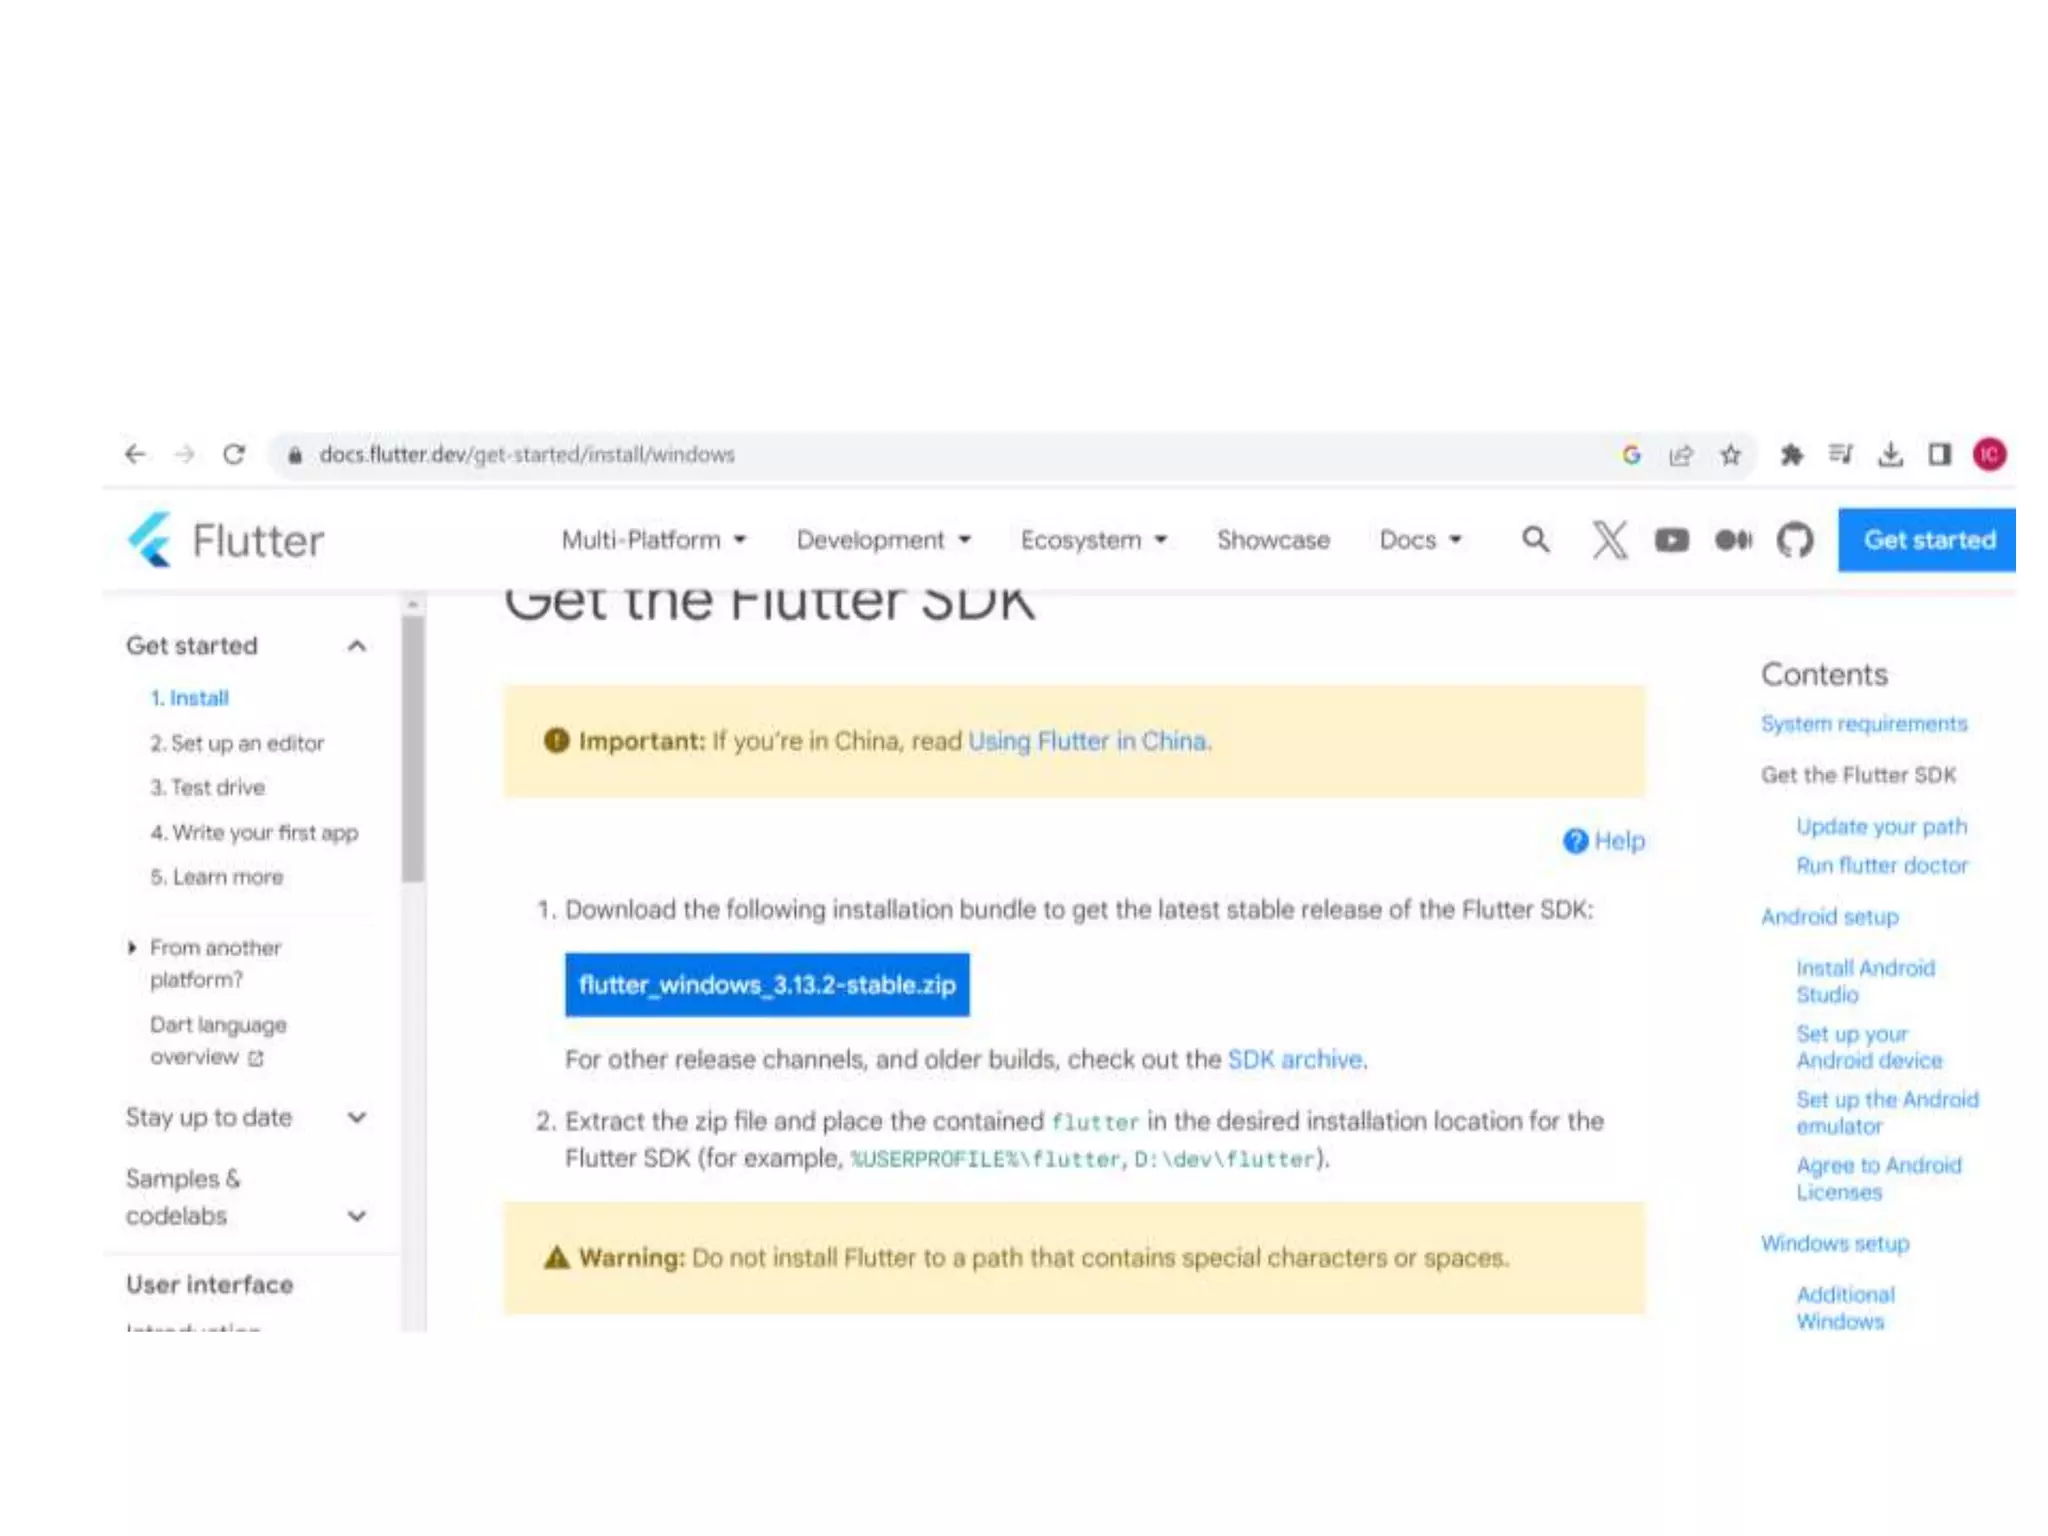The width and height of the screenshot is (2048, 1536).
Task: Open the SDK archive link
Action: [x=1295, y=1059]
